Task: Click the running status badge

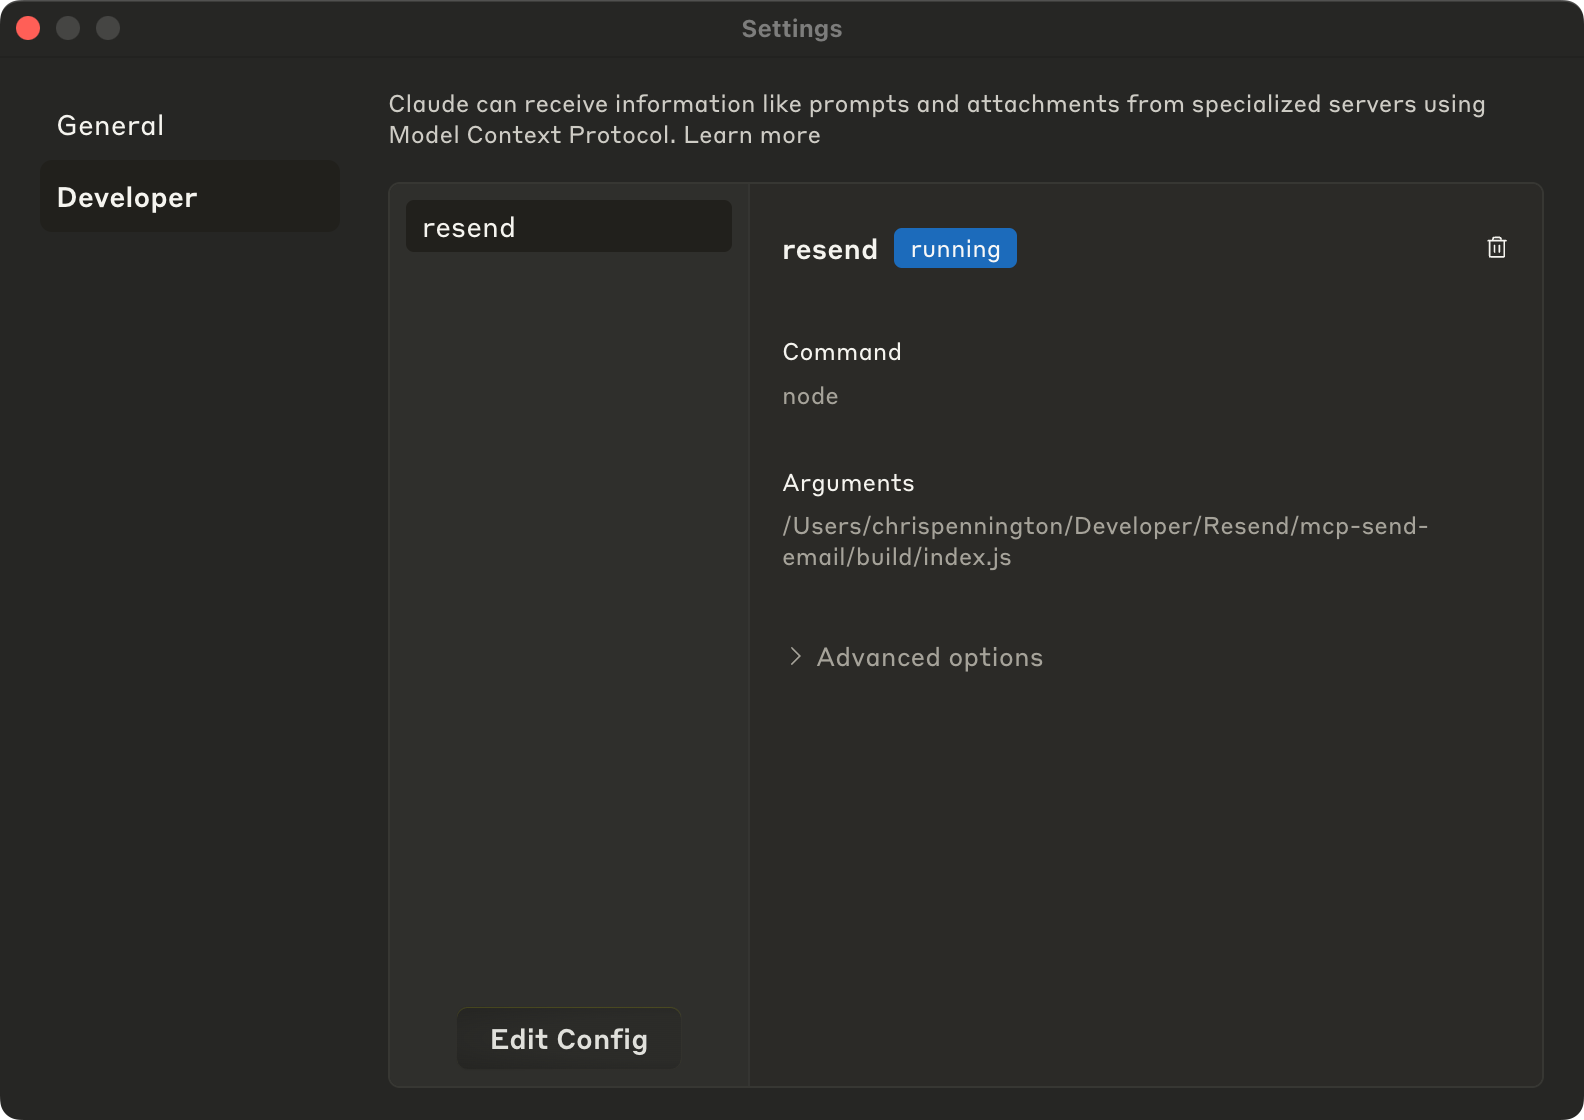Action: tap(955, 249)
